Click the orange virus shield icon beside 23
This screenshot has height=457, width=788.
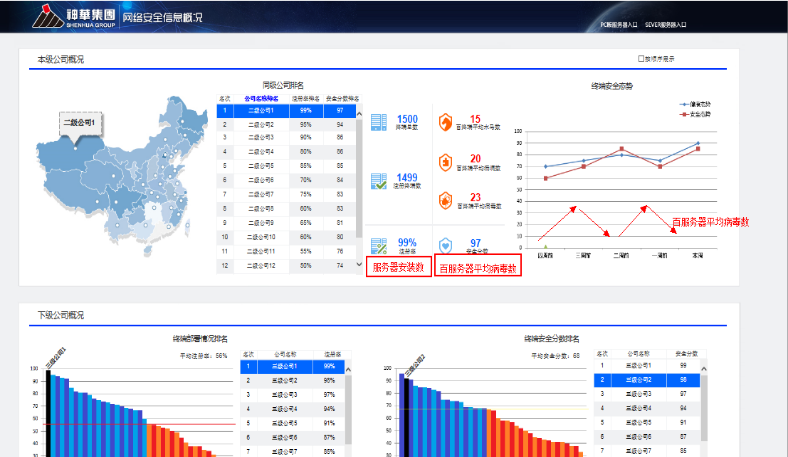click(445, 201)
